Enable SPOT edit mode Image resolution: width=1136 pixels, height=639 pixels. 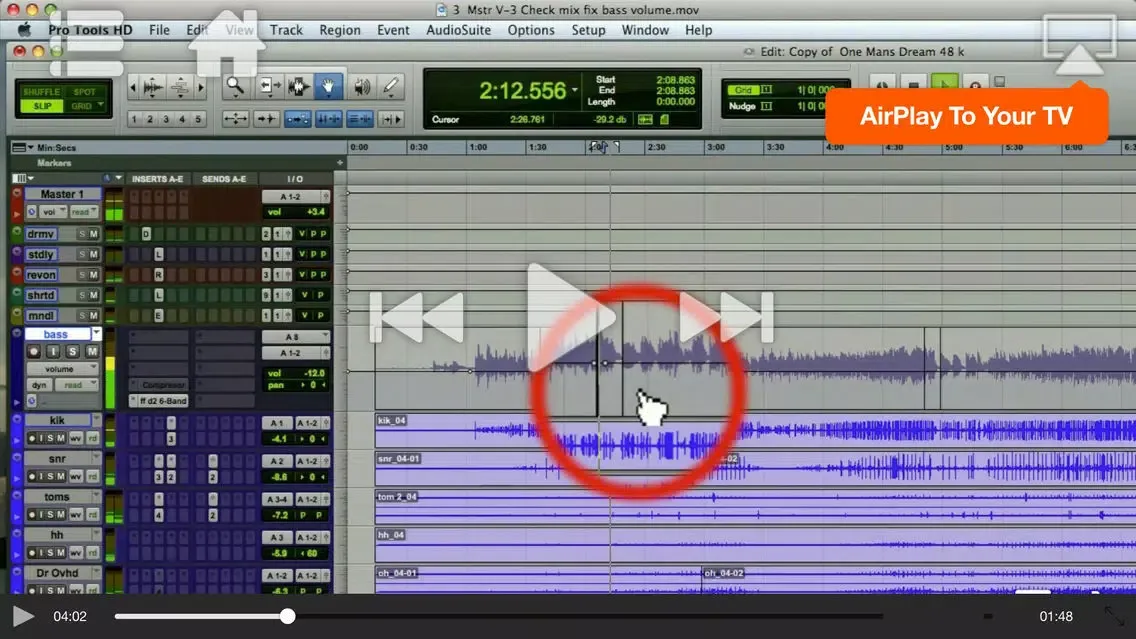tap(85, 92)
